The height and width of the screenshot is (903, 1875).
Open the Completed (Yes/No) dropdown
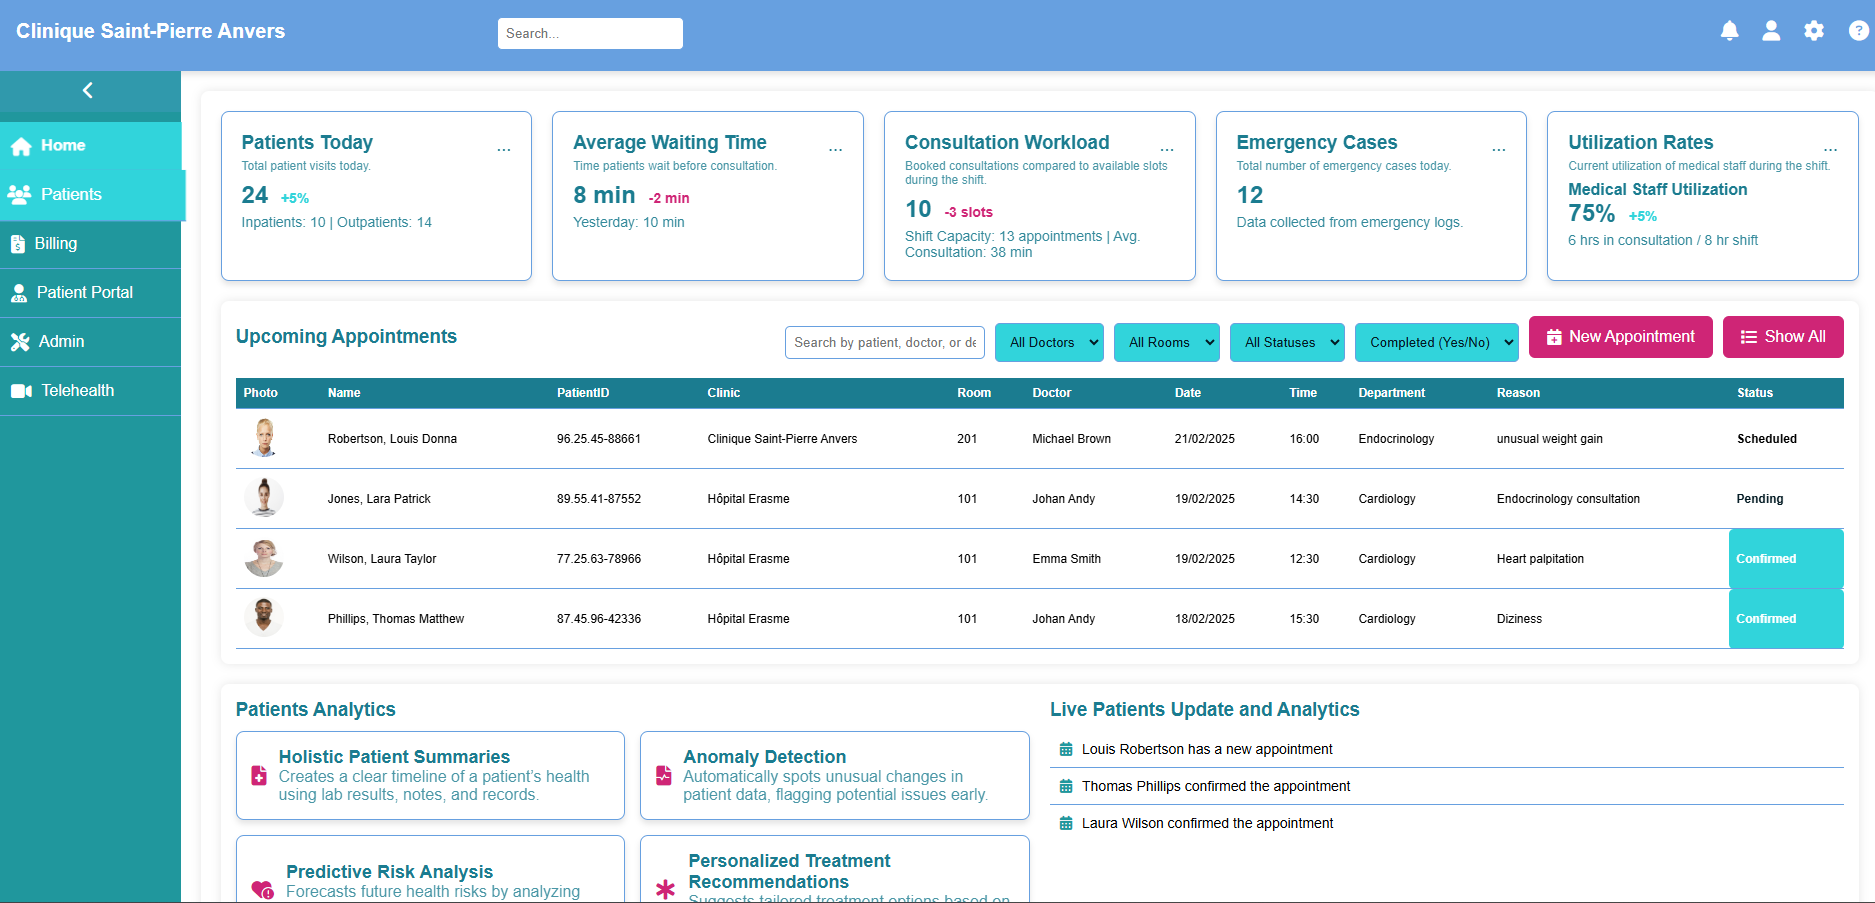(1436, 342)
